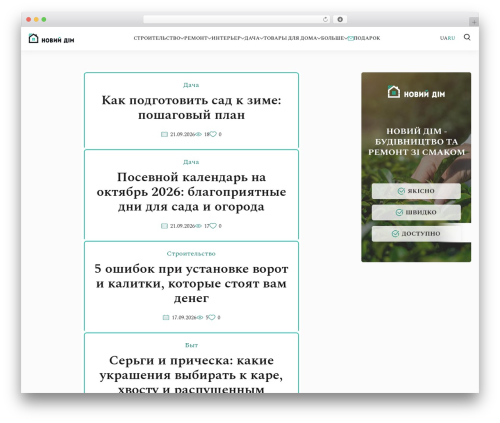Expand the ТОВАРЫ ДЛЯ ДОМА menu chevron
This screenshot has height=423, width=500.
pyautogui.click(x=319, y=38)
